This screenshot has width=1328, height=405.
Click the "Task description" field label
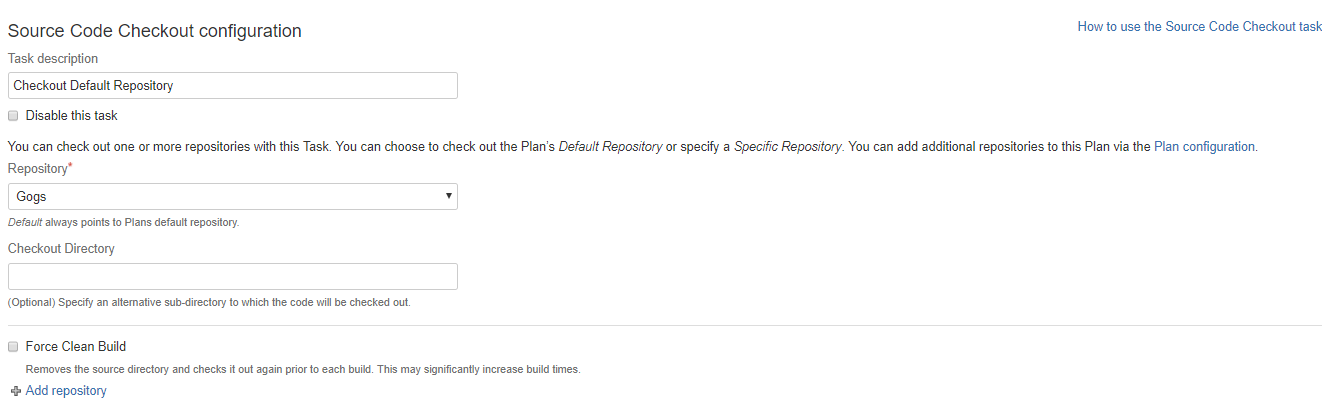pos(53,59)
